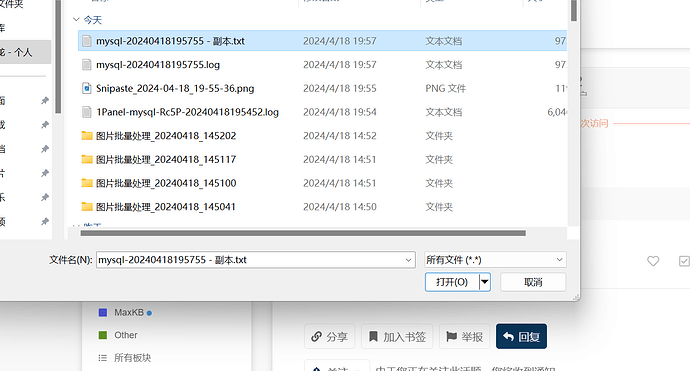Image resolution: width=690 pixels, height=371 pixels.
Task: Open the MaxKB category link
Action: pyautogui.click(x=129, y=312)
